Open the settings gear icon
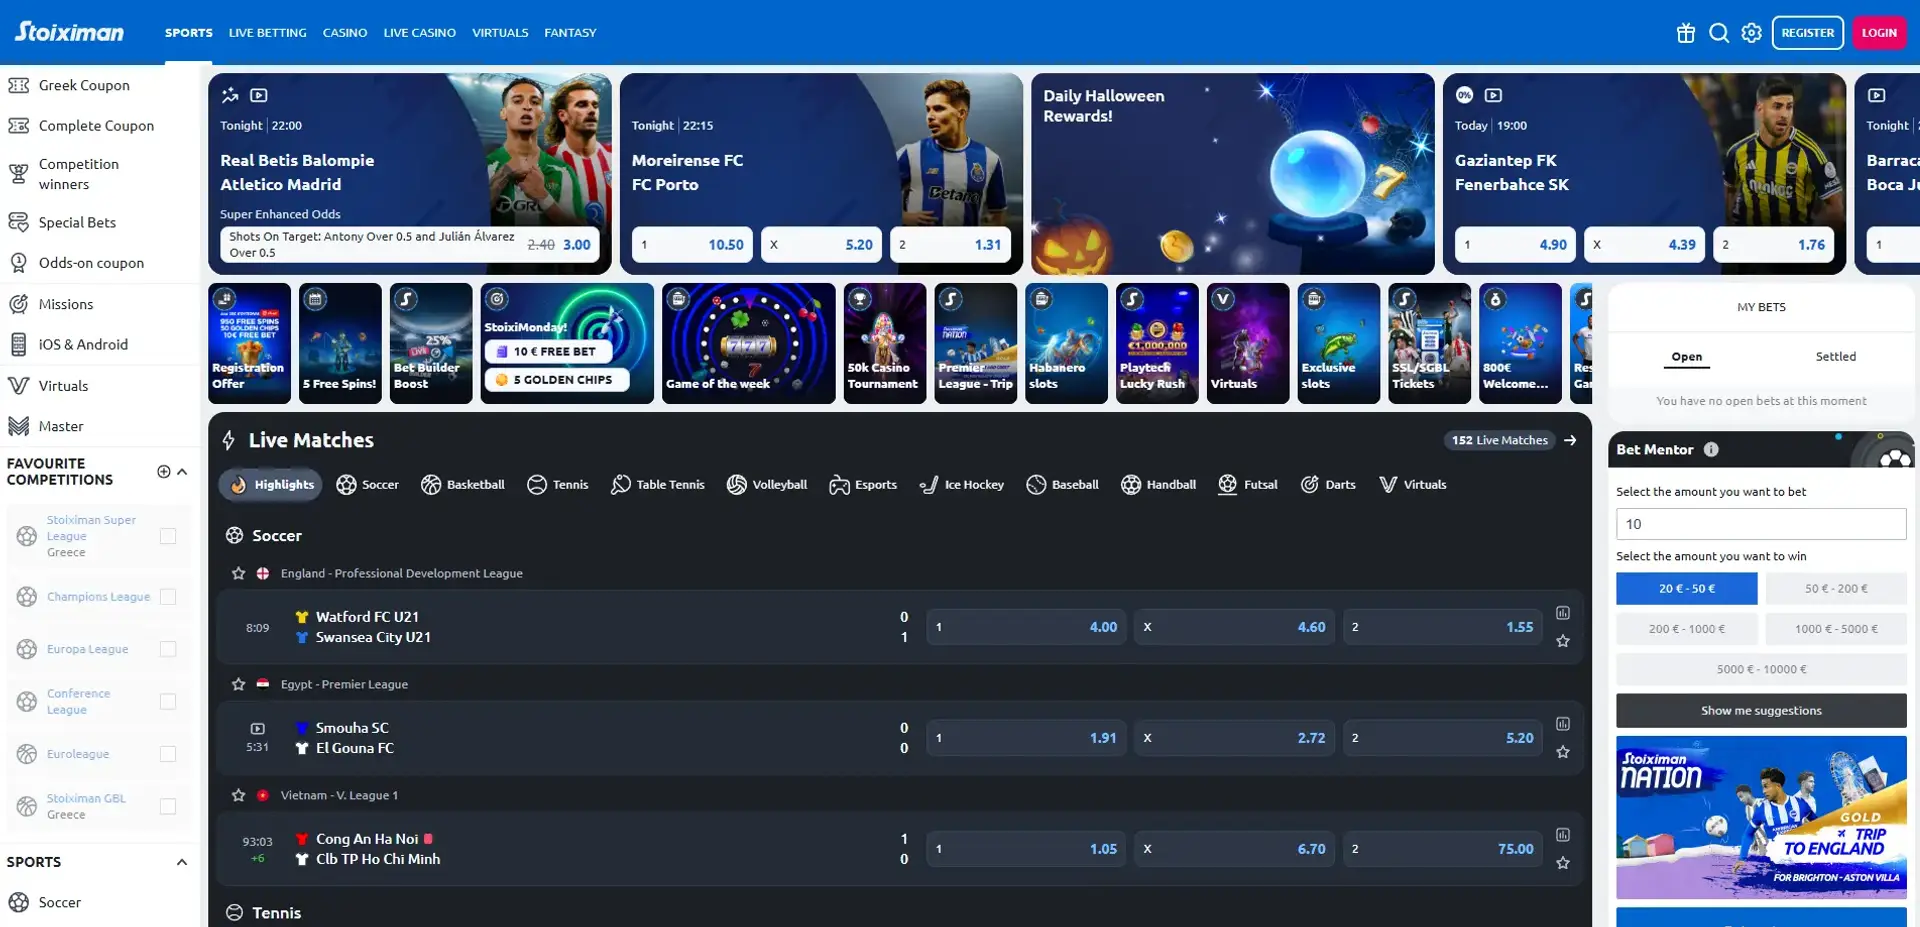 tap(1751, 32)
